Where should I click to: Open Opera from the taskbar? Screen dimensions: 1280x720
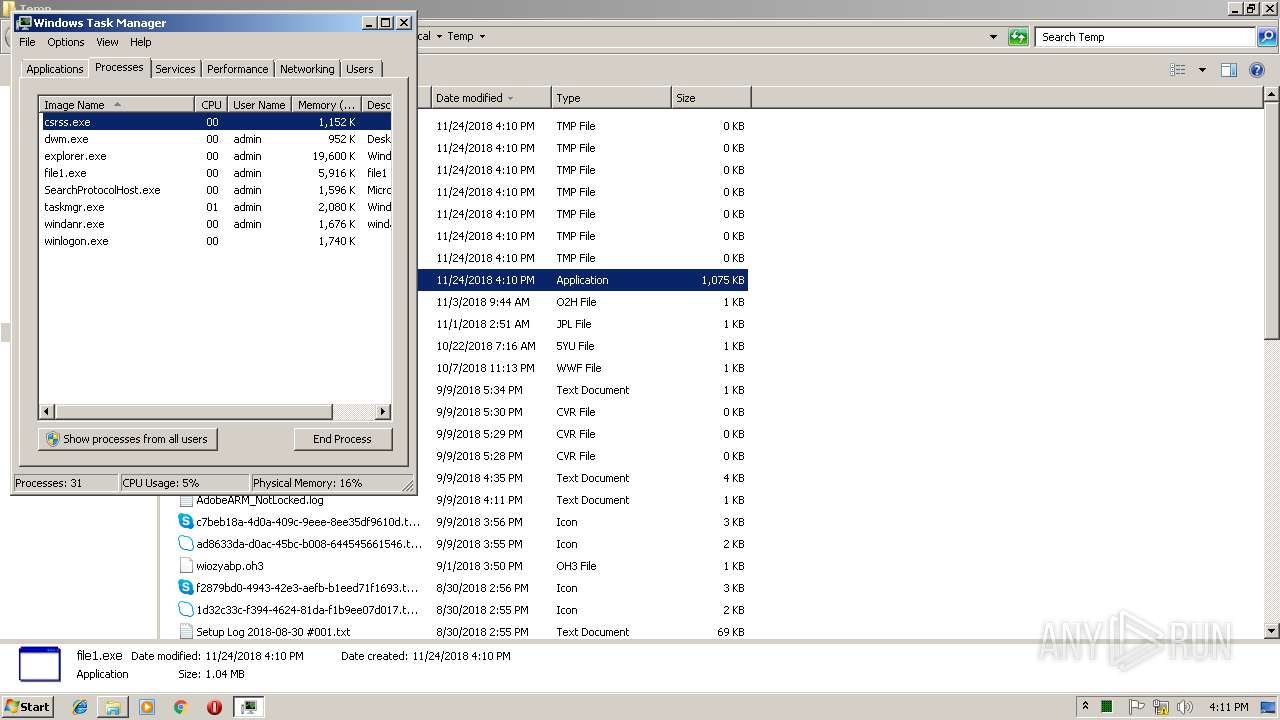pos(214,707)
